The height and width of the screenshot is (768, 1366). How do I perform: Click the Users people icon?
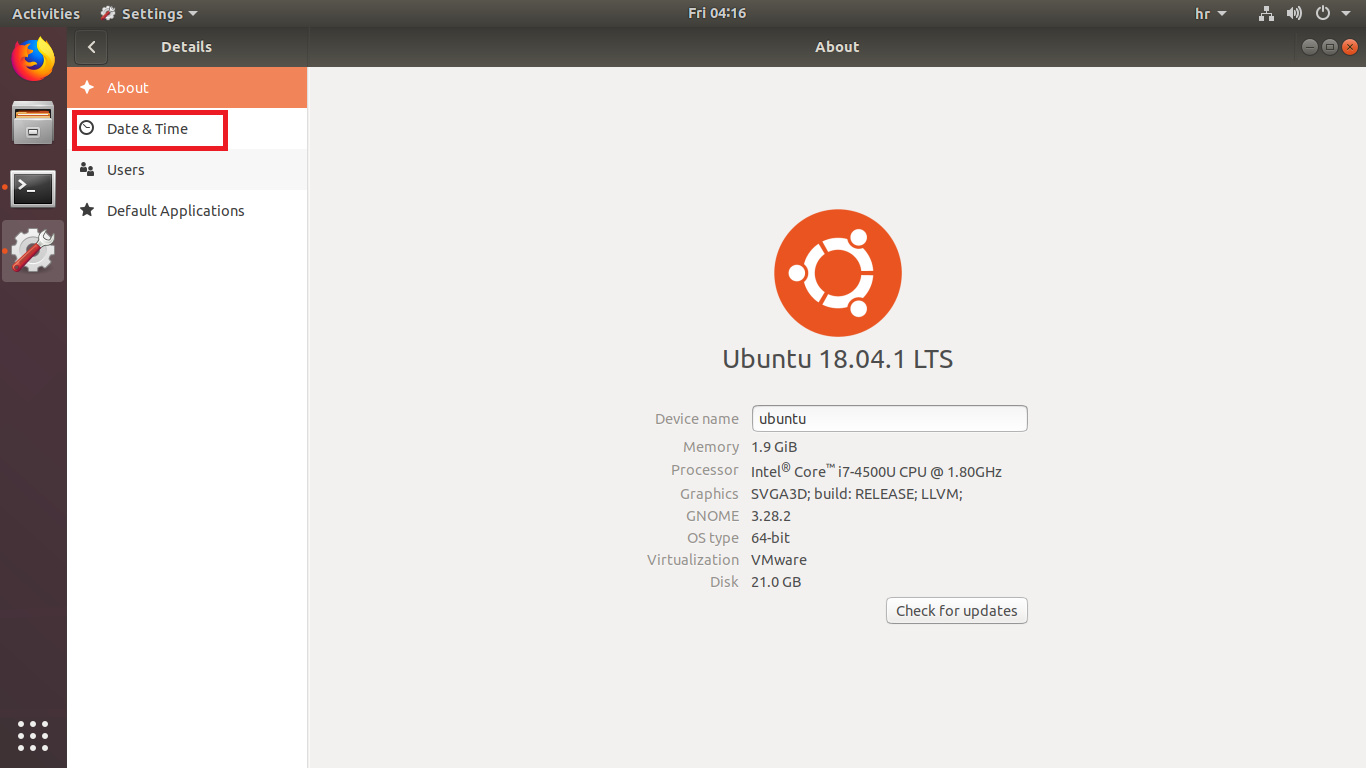87,169
